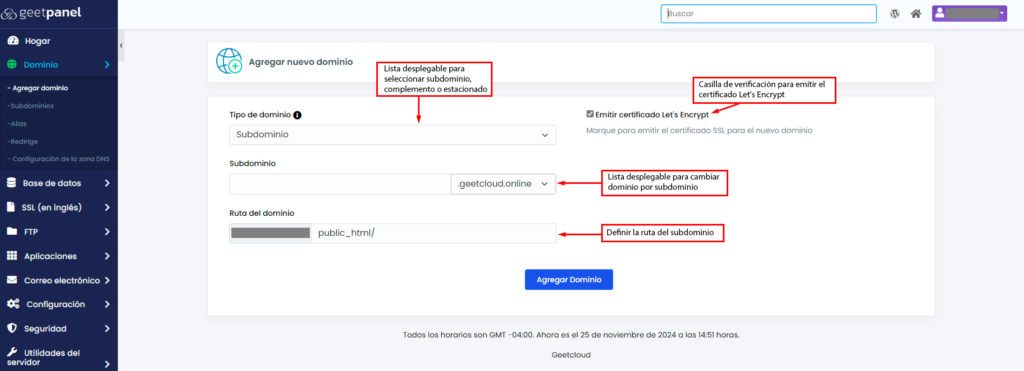Image resolution: width=1024 pixels, height=371 pixels.
Task: Click the Tipo de dominio label
Action: (260, 114)
